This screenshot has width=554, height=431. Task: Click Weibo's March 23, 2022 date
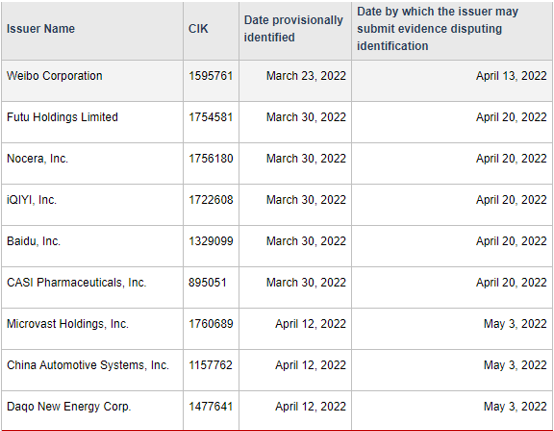(x=306, y=76)
